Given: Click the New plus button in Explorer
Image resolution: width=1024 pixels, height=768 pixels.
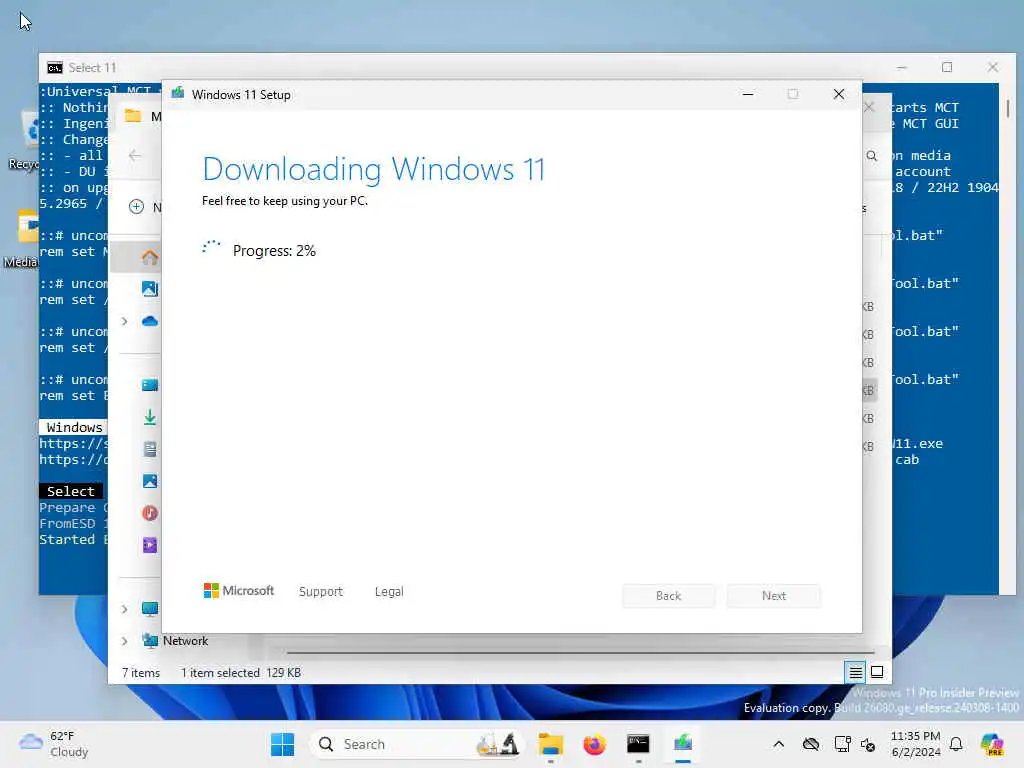Looking at the screenshot, I should pyautogui.click(x=136, y=207).
